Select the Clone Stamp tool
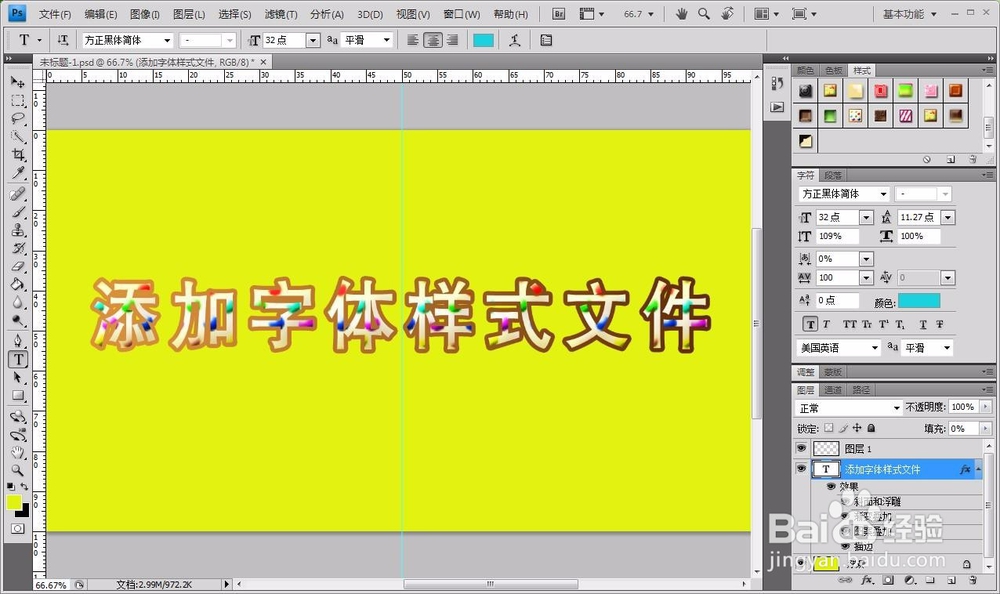Viewport: 1000px width, 594px height. [18, 230]
